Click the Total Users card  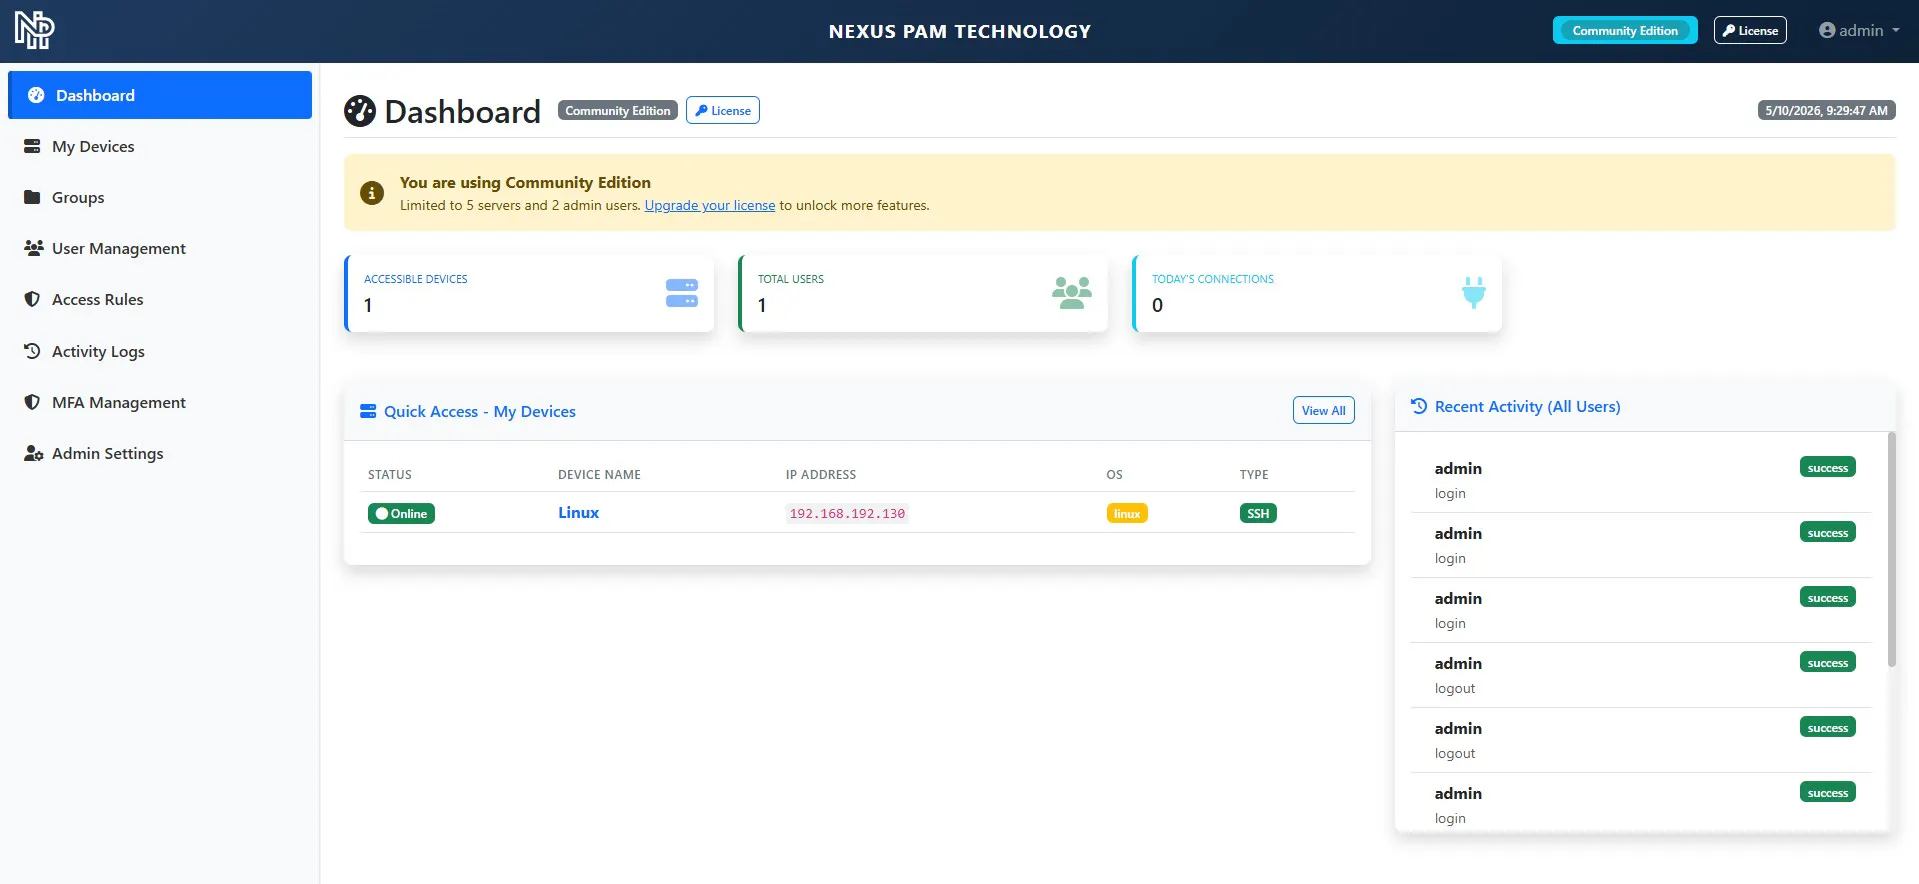coord(923,293)
